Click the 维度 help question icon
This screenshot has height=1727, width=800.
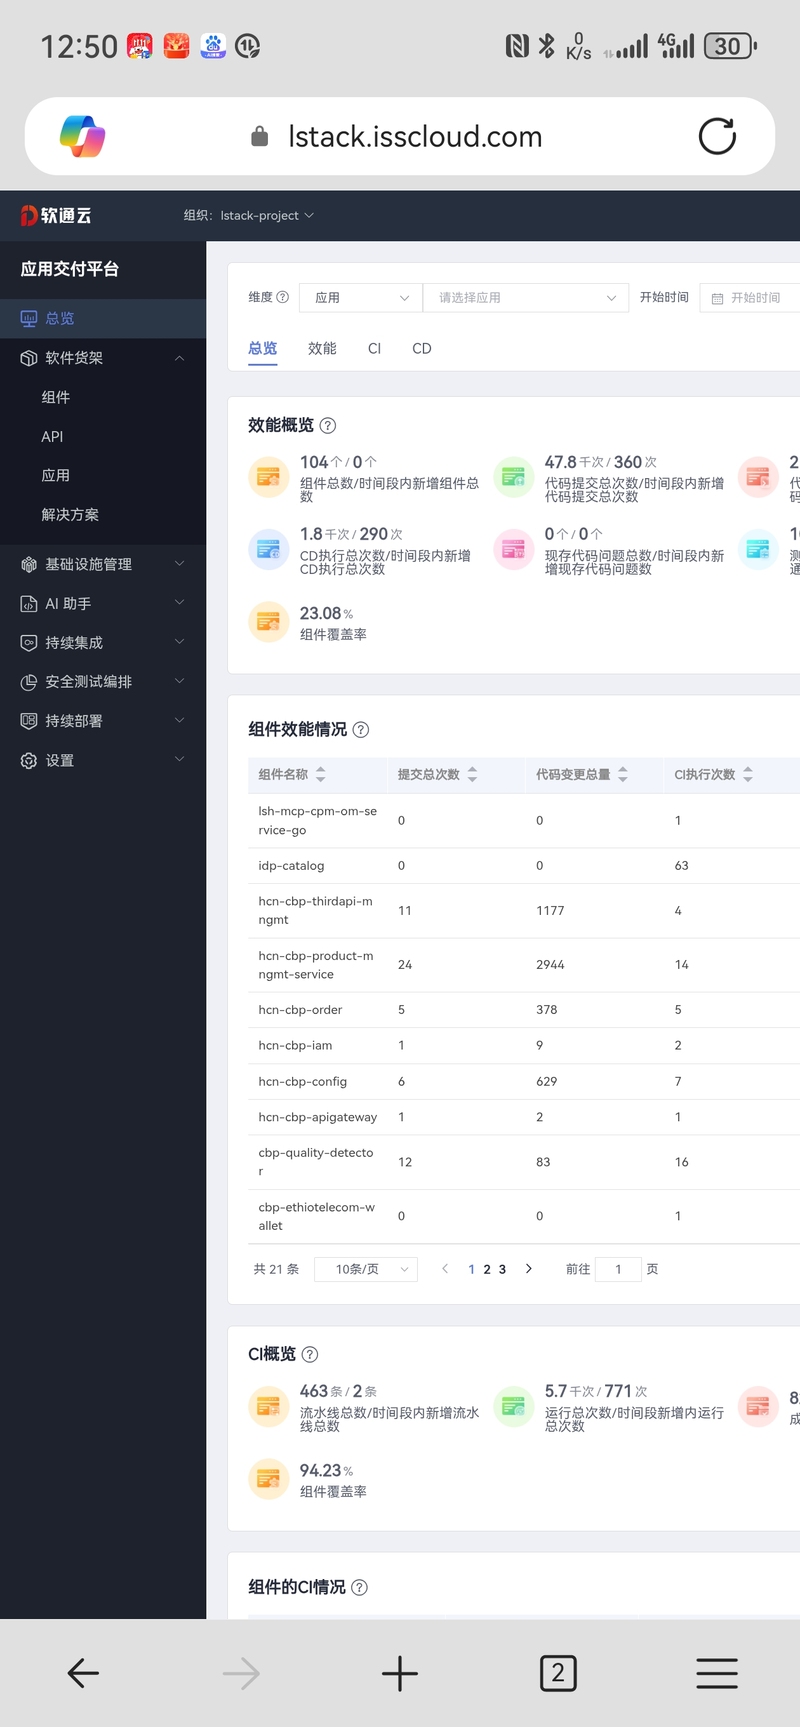pyautogui.click(x=282, y=297)
